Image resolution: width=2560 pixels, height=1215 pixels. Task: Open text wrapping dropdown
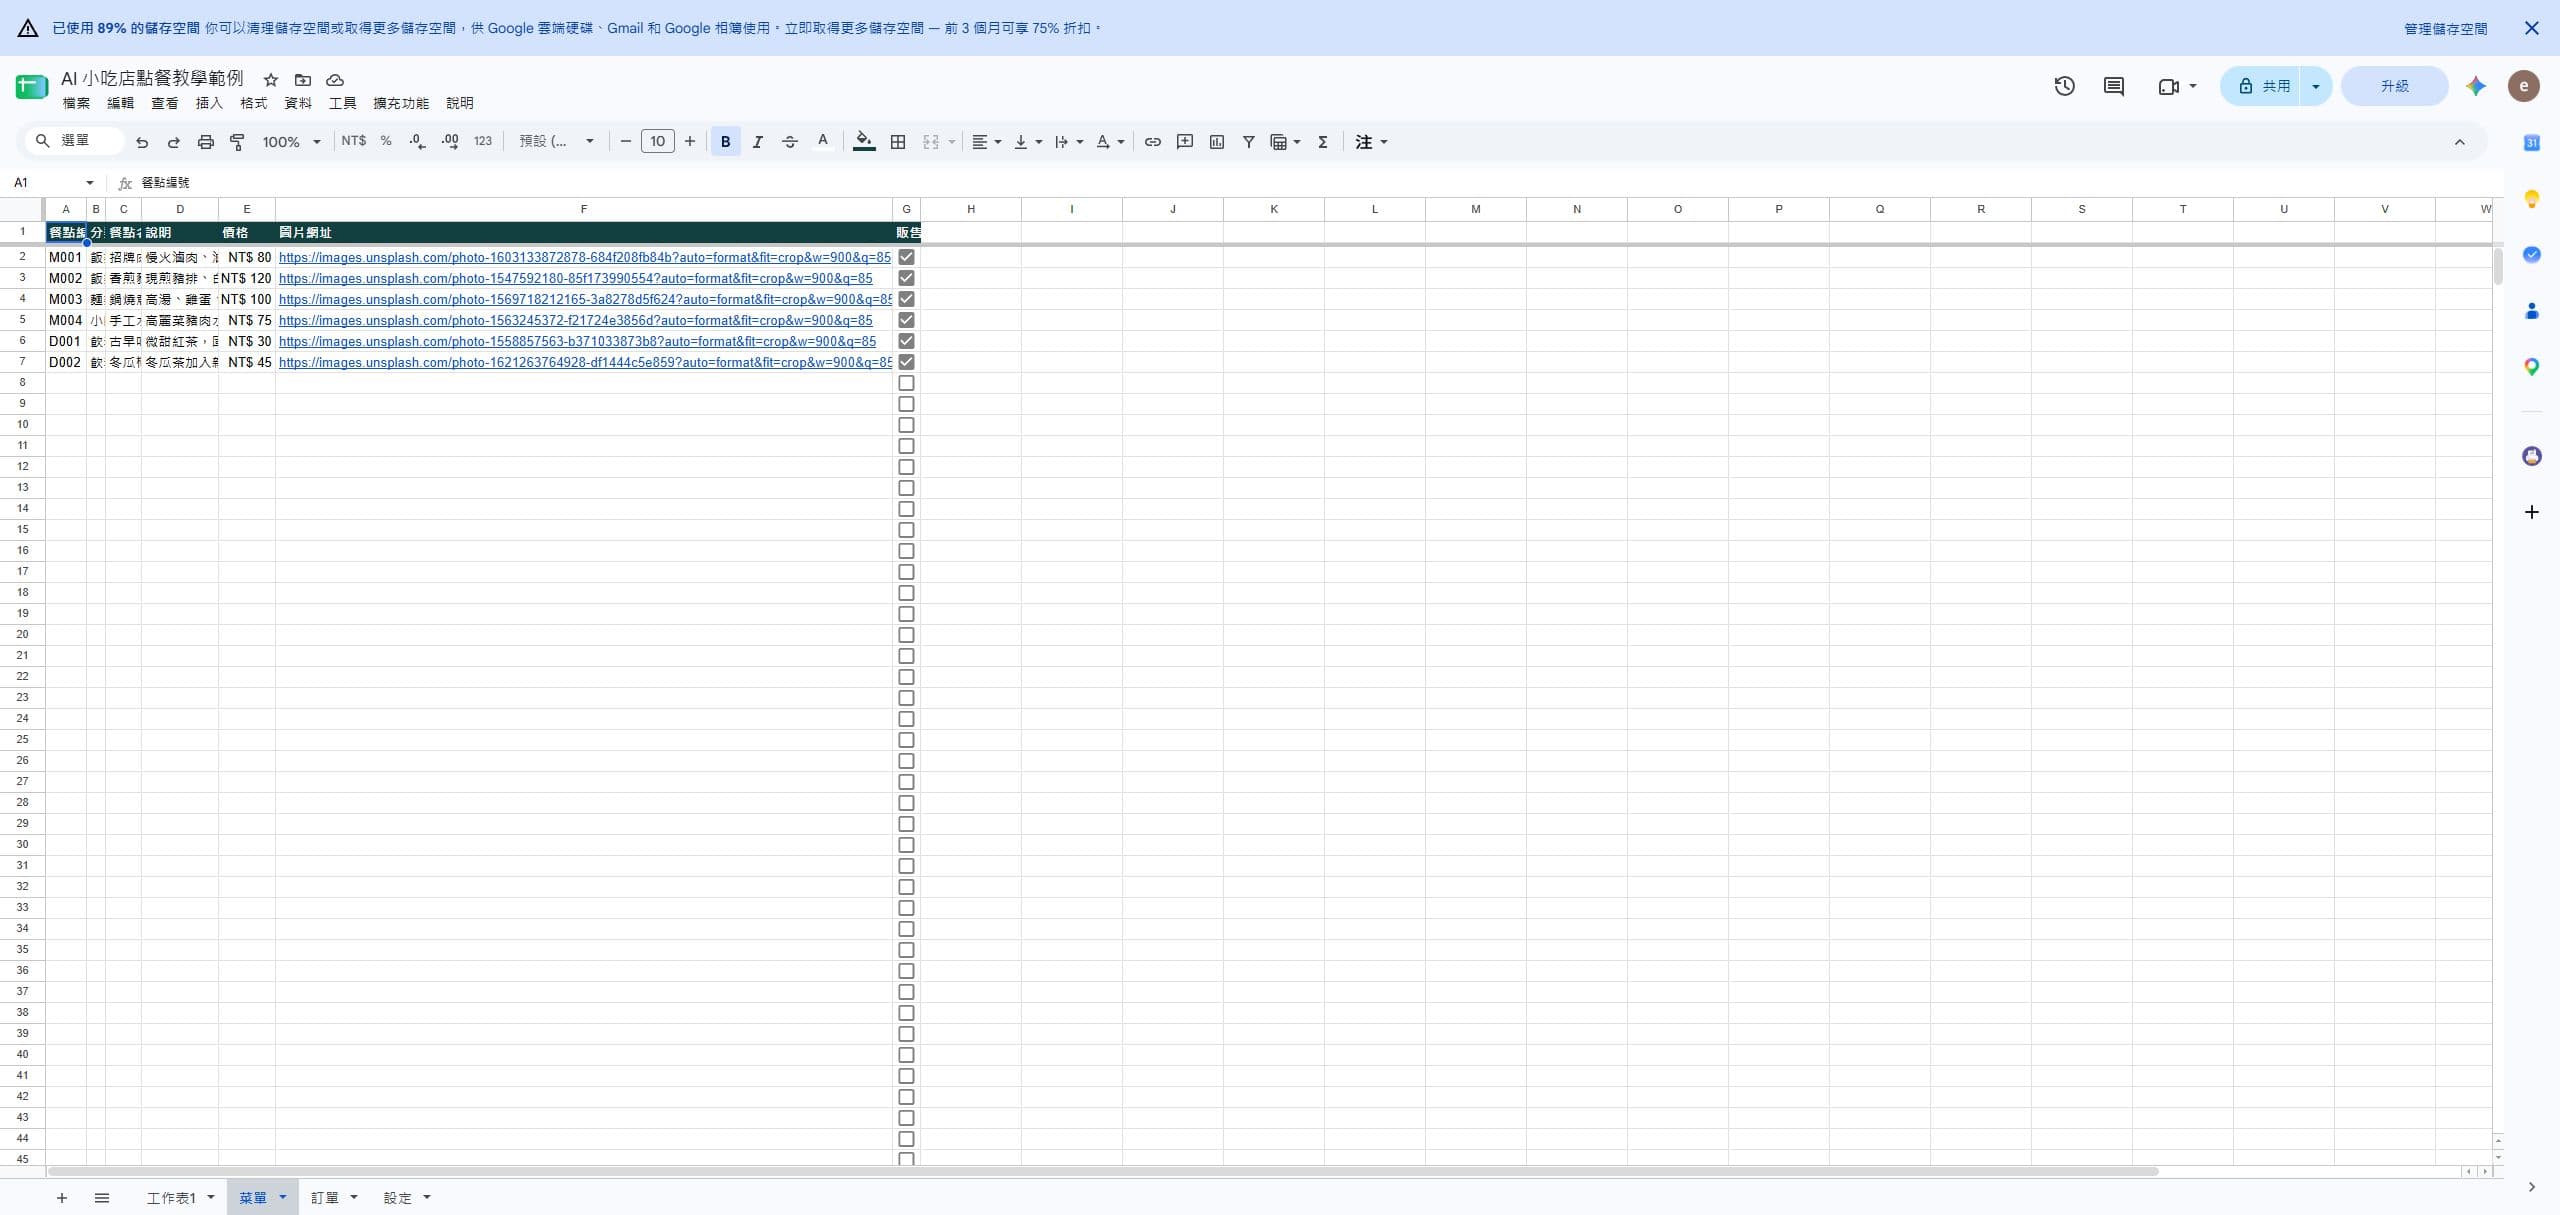[1069, 142]
